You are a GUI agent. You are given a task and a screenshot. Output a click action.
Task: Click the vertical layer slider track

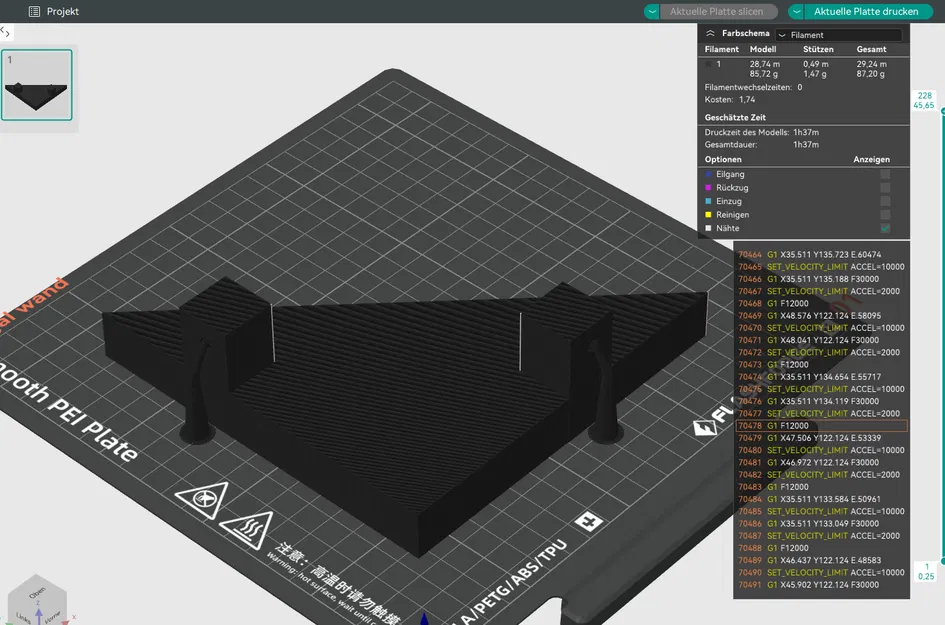943,336
